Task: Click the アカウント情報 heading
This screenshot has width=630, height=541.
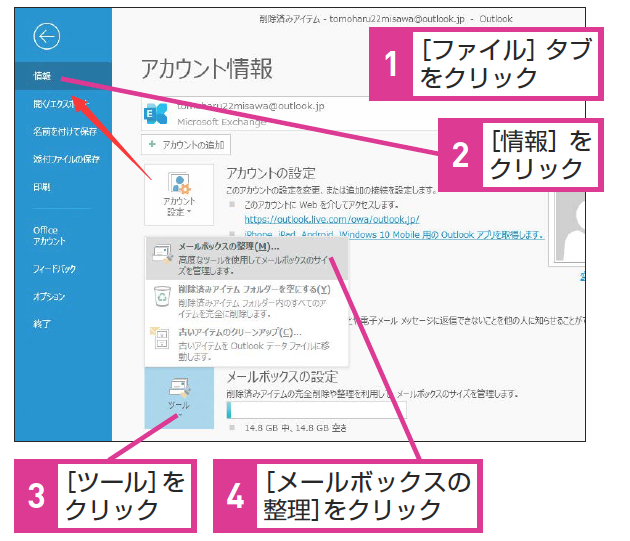Action: pos(207,69)
